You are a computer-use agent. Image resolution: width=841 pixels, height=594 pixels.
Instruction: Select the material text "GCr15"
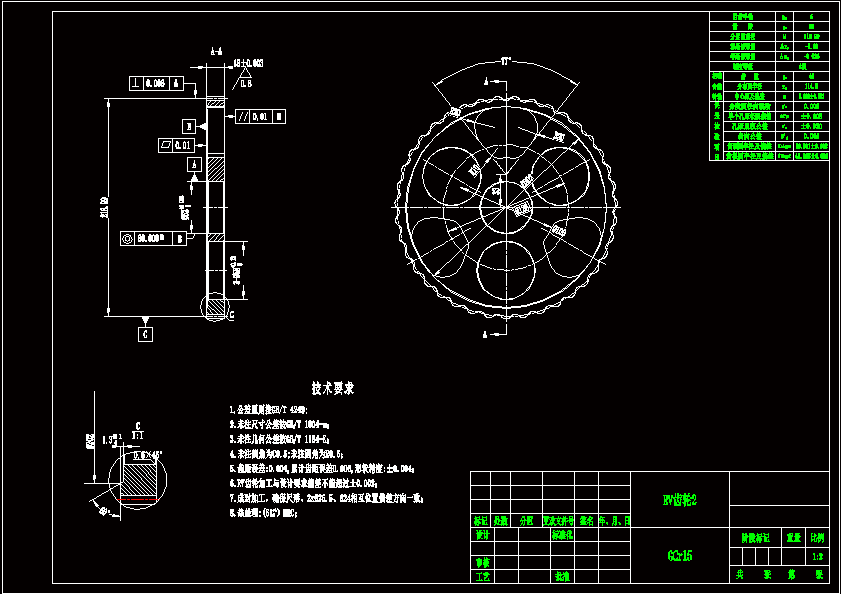680,555
